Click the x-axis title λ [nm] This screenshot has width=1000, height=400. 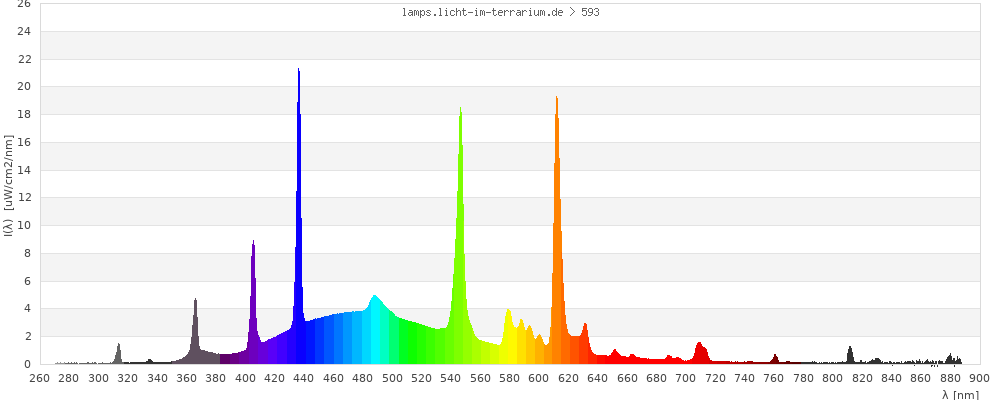(960, 394)
